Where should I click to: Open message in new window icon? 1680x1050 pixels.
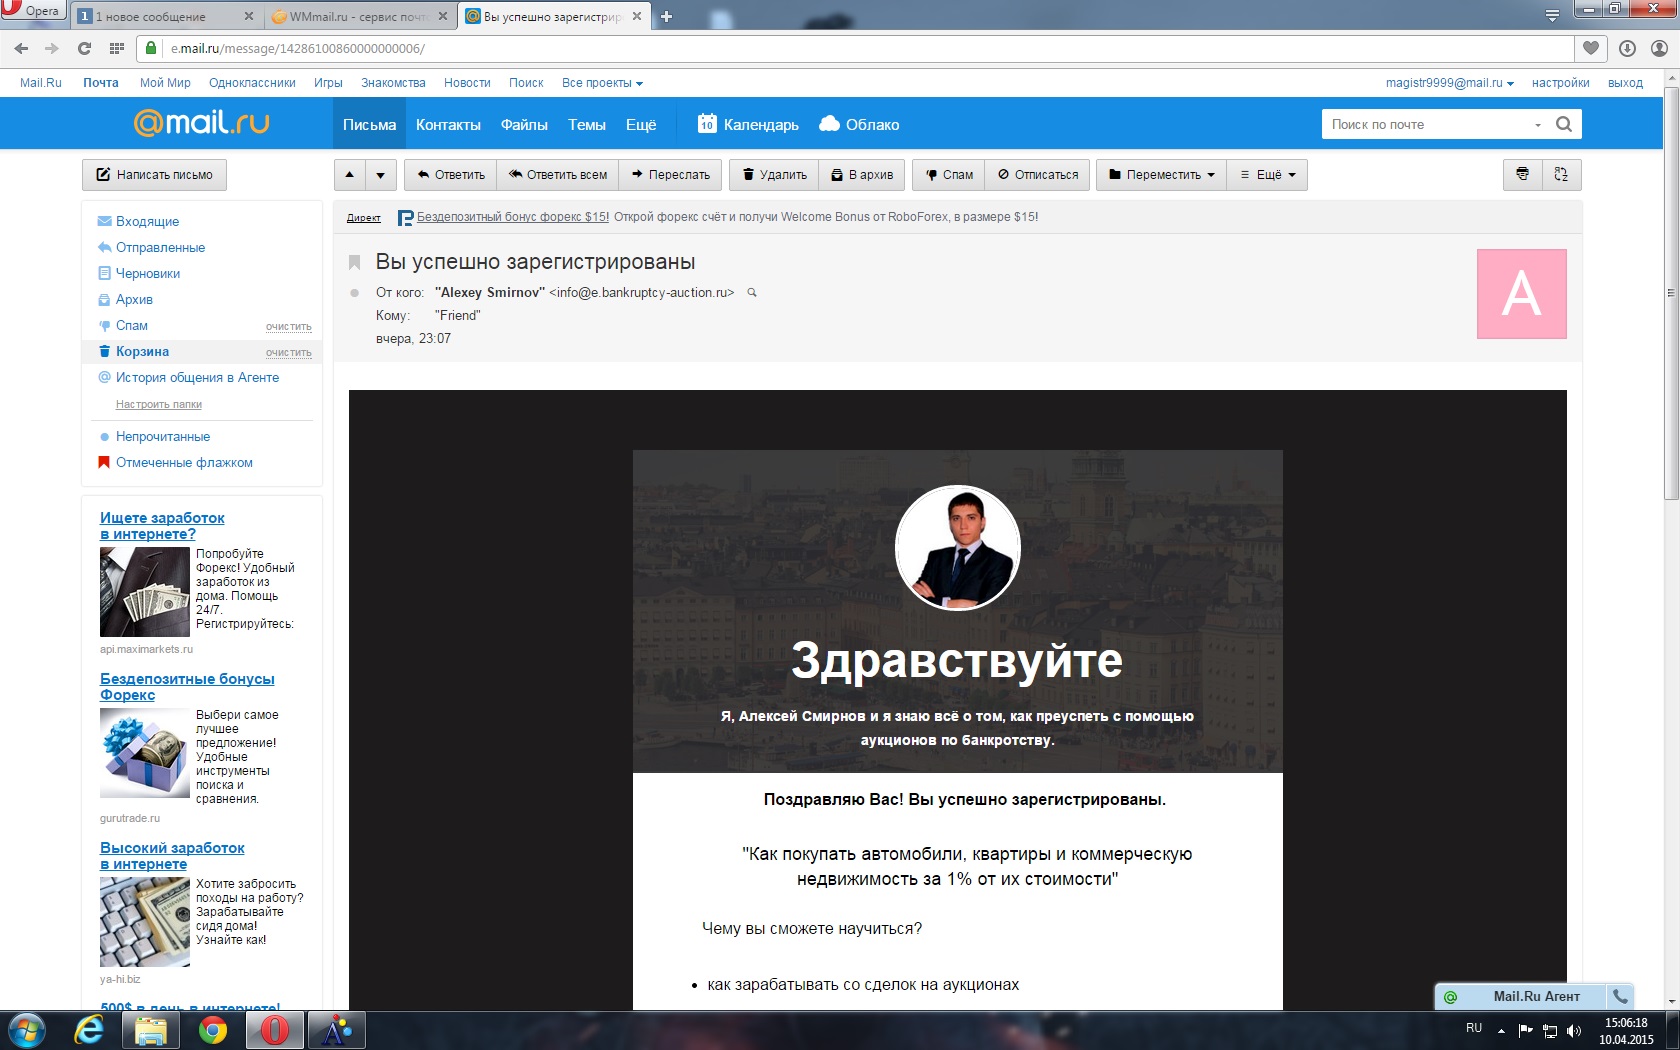(1561, 174)
